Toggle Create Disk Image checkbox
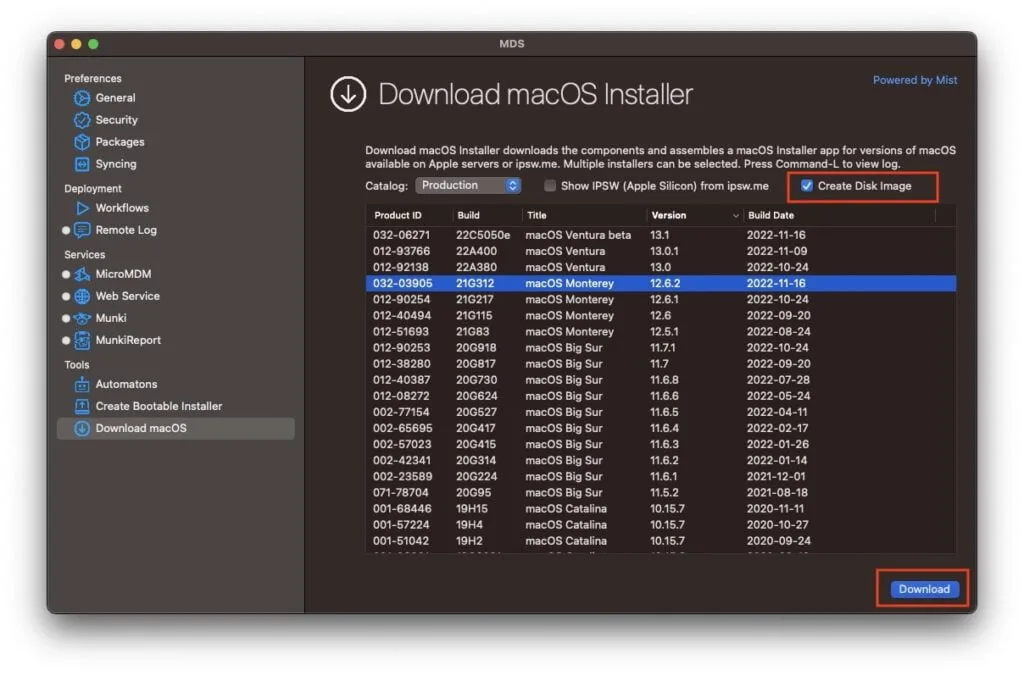This screenshot has height=676, width=1024. 807,185
